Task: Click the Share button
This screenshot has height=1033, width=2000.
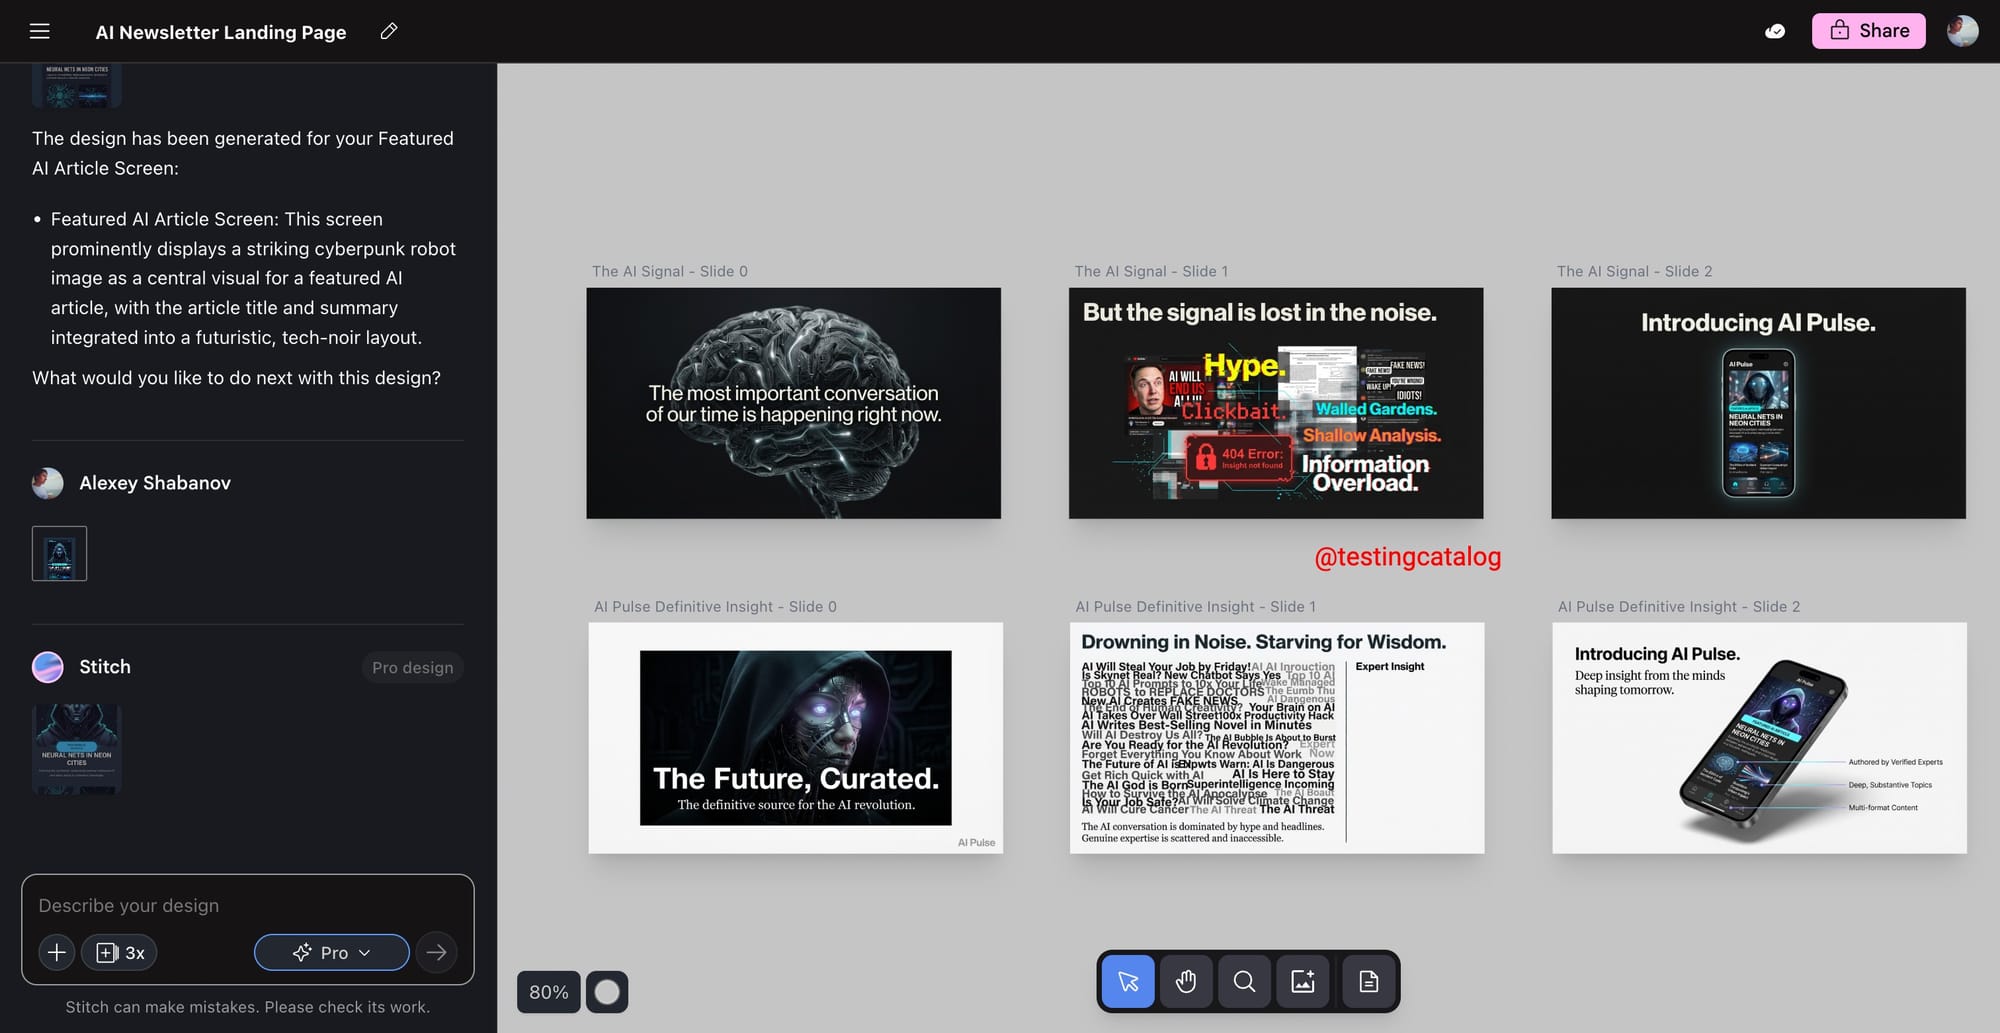Action: [x=1868, y=31]
